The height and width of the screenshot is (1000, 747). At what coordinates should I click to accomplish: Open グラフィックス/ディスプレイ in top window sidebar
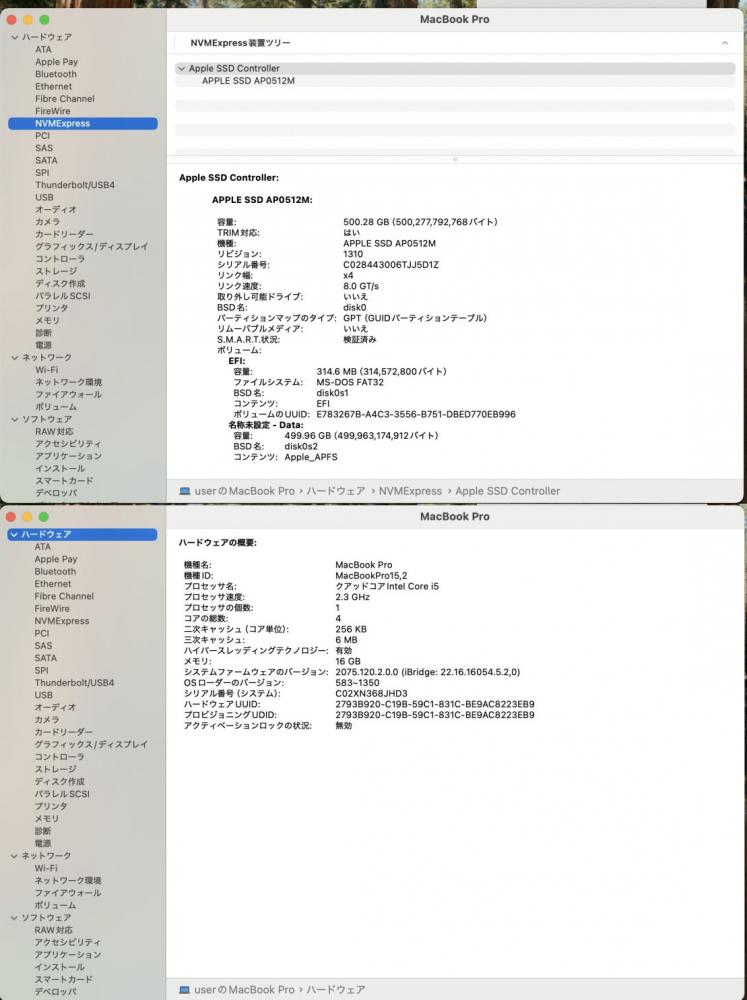(x=92, y=247)
